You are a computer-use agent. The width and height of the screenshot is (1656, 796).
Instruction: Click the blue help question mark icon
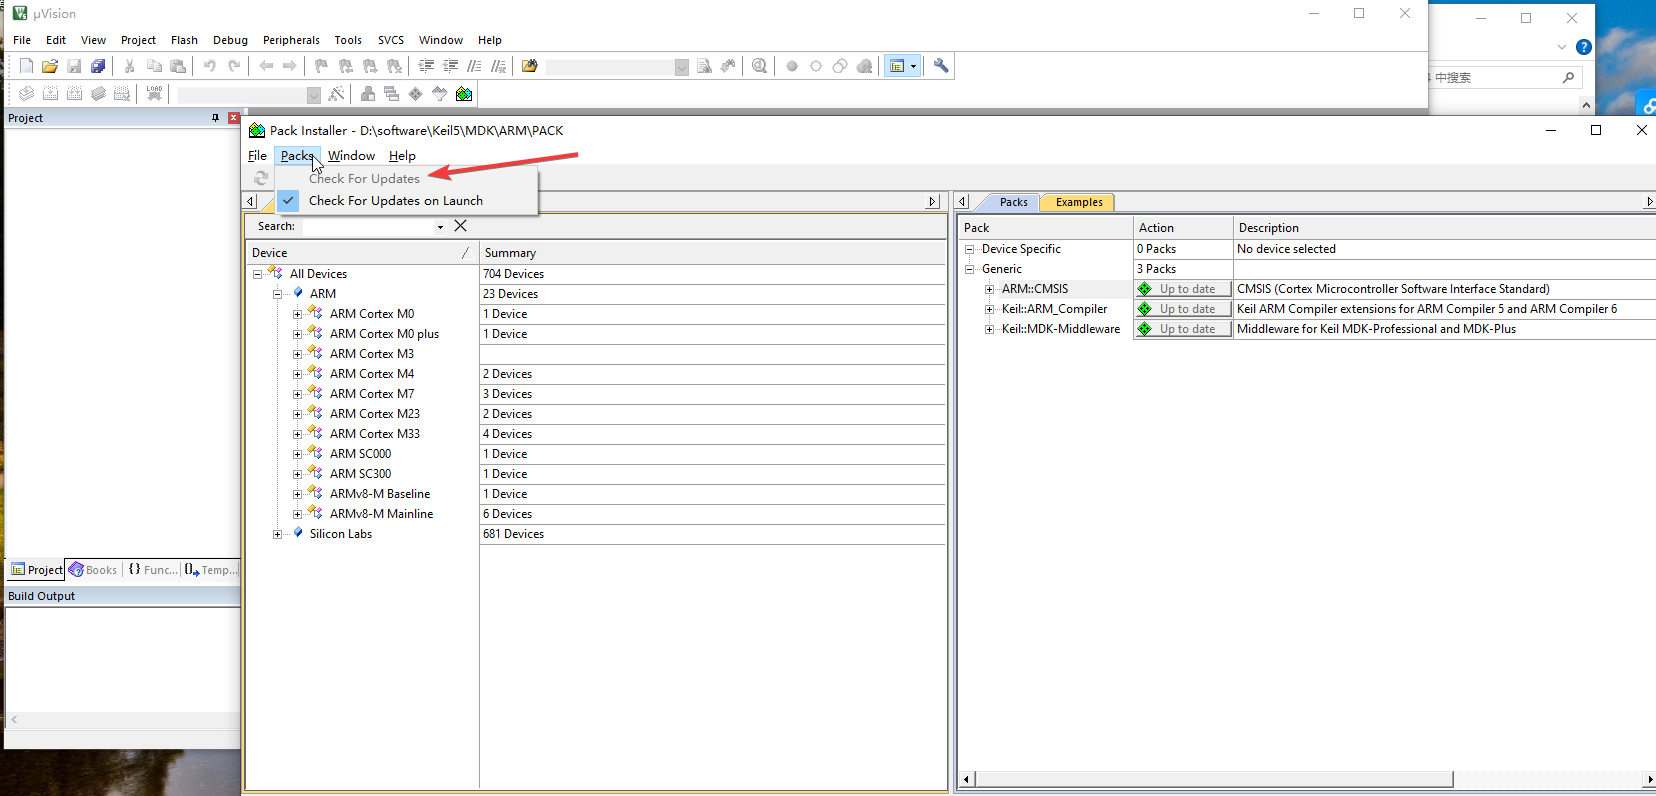coord(1584,47)
